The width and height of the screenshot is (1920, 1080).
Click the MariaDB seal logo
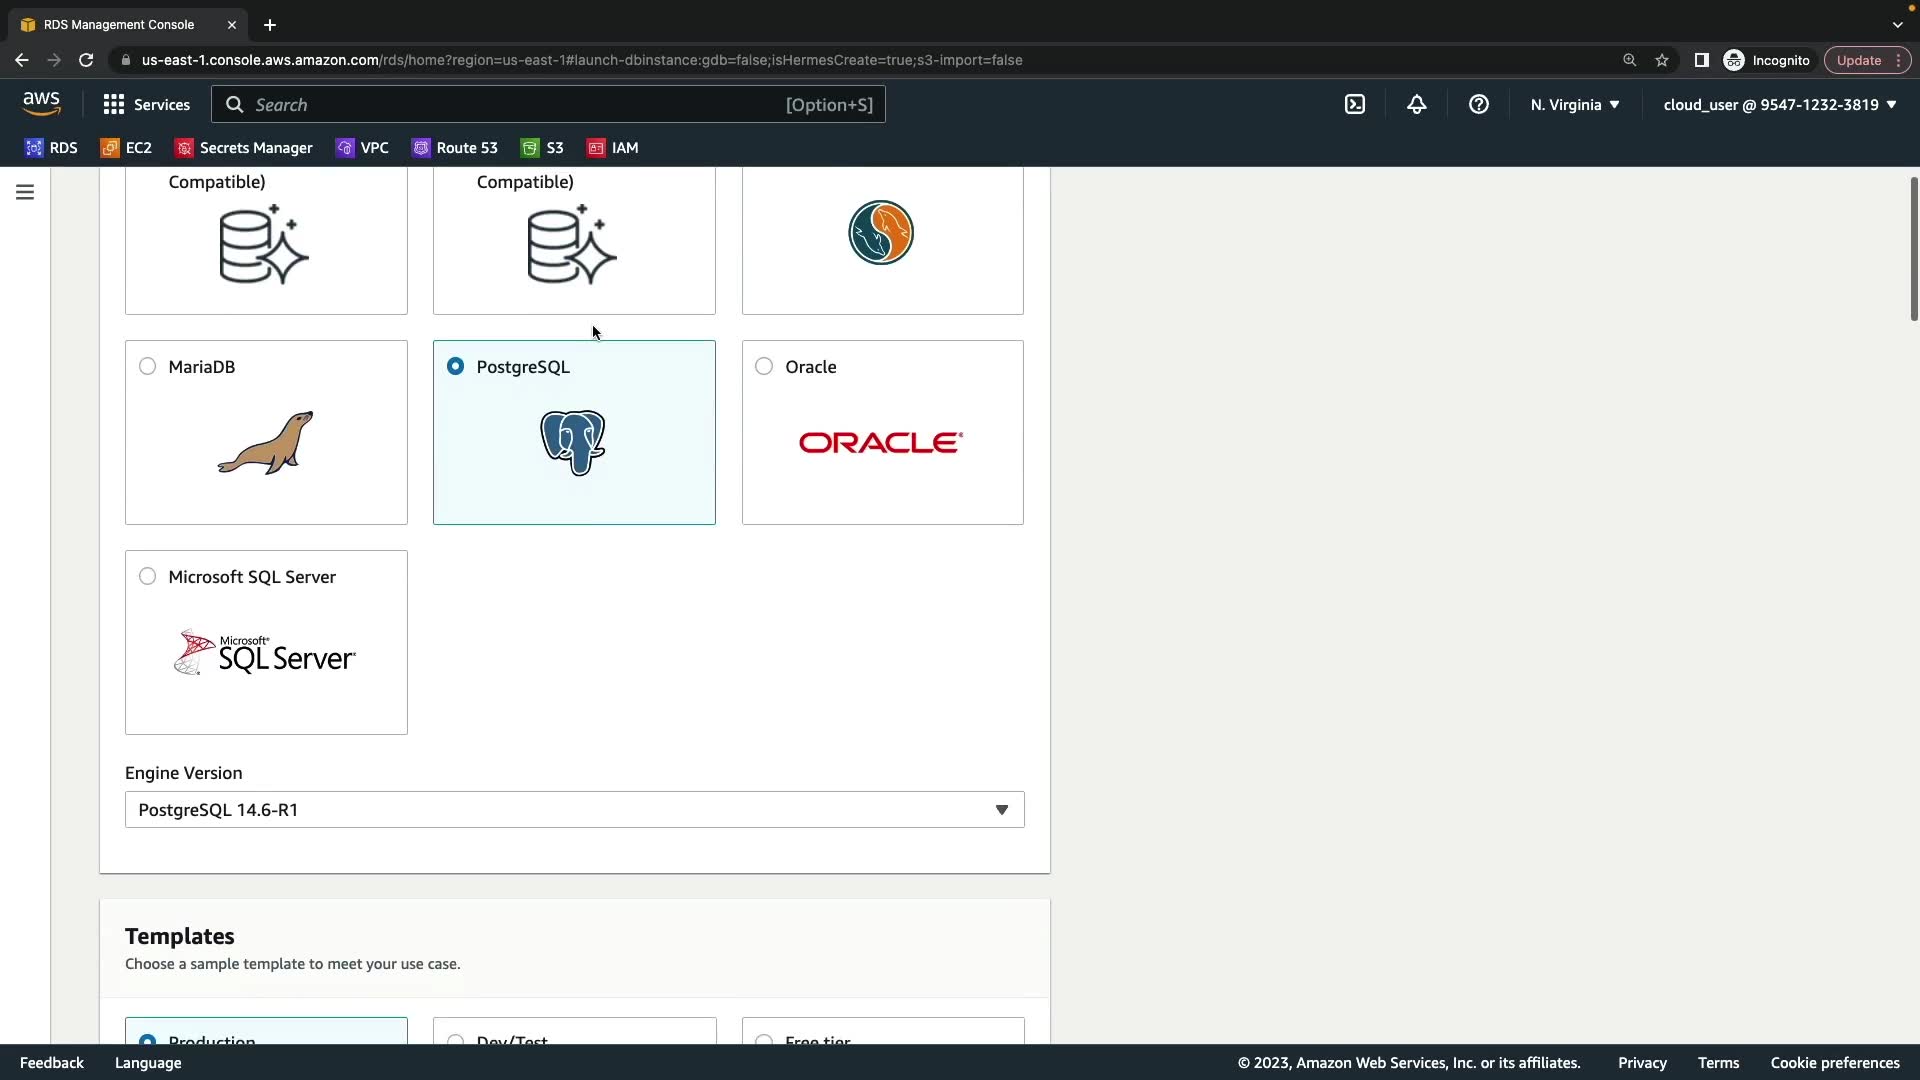(266, 442)
